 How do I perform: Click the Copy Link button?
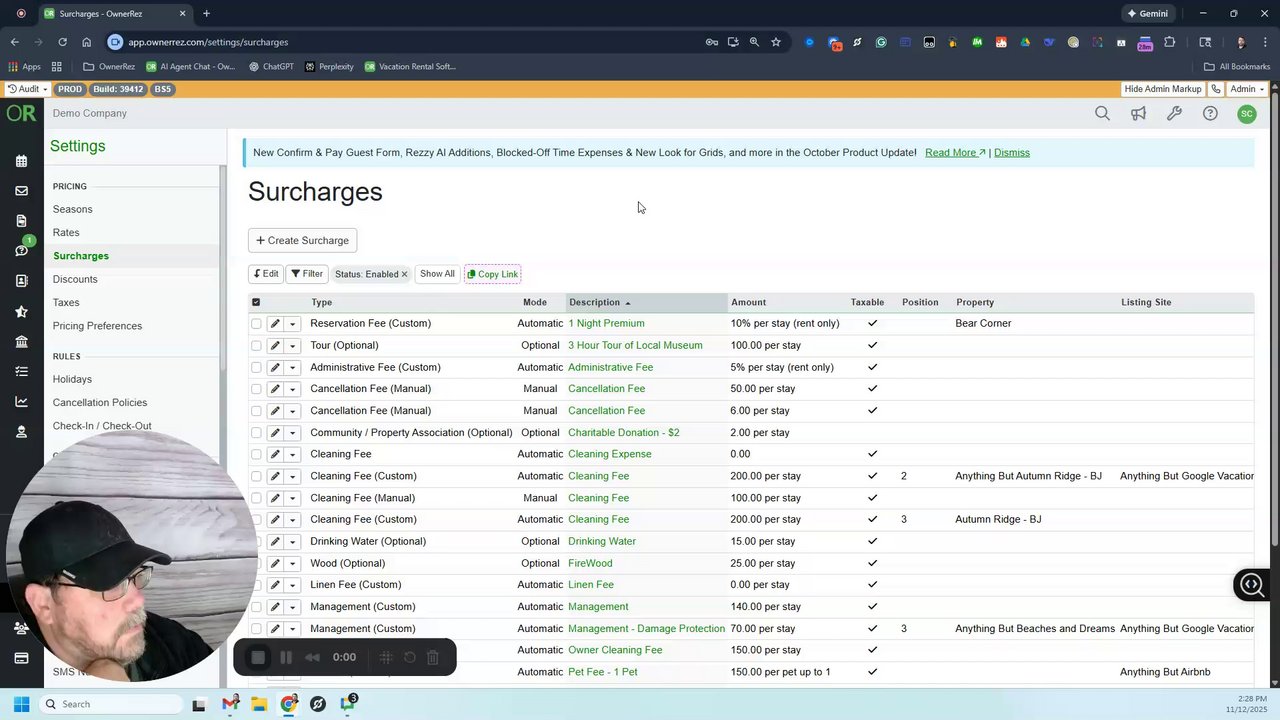[x=492, y=274]
